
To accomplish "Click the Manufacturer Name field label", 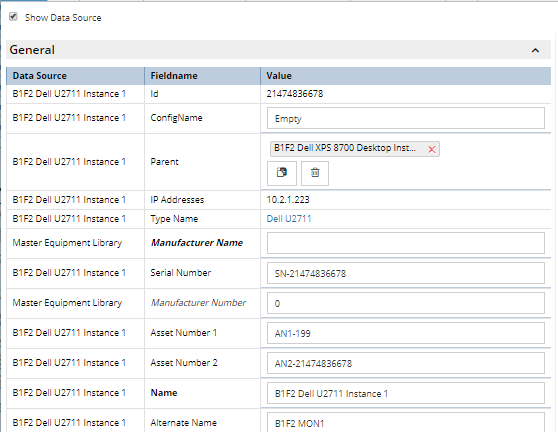I will point(197,243).
